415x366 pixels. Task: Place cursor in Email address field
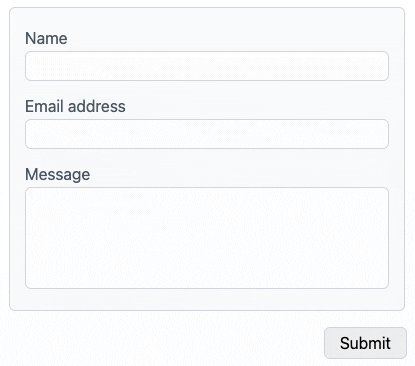click(x=207, y=134)
